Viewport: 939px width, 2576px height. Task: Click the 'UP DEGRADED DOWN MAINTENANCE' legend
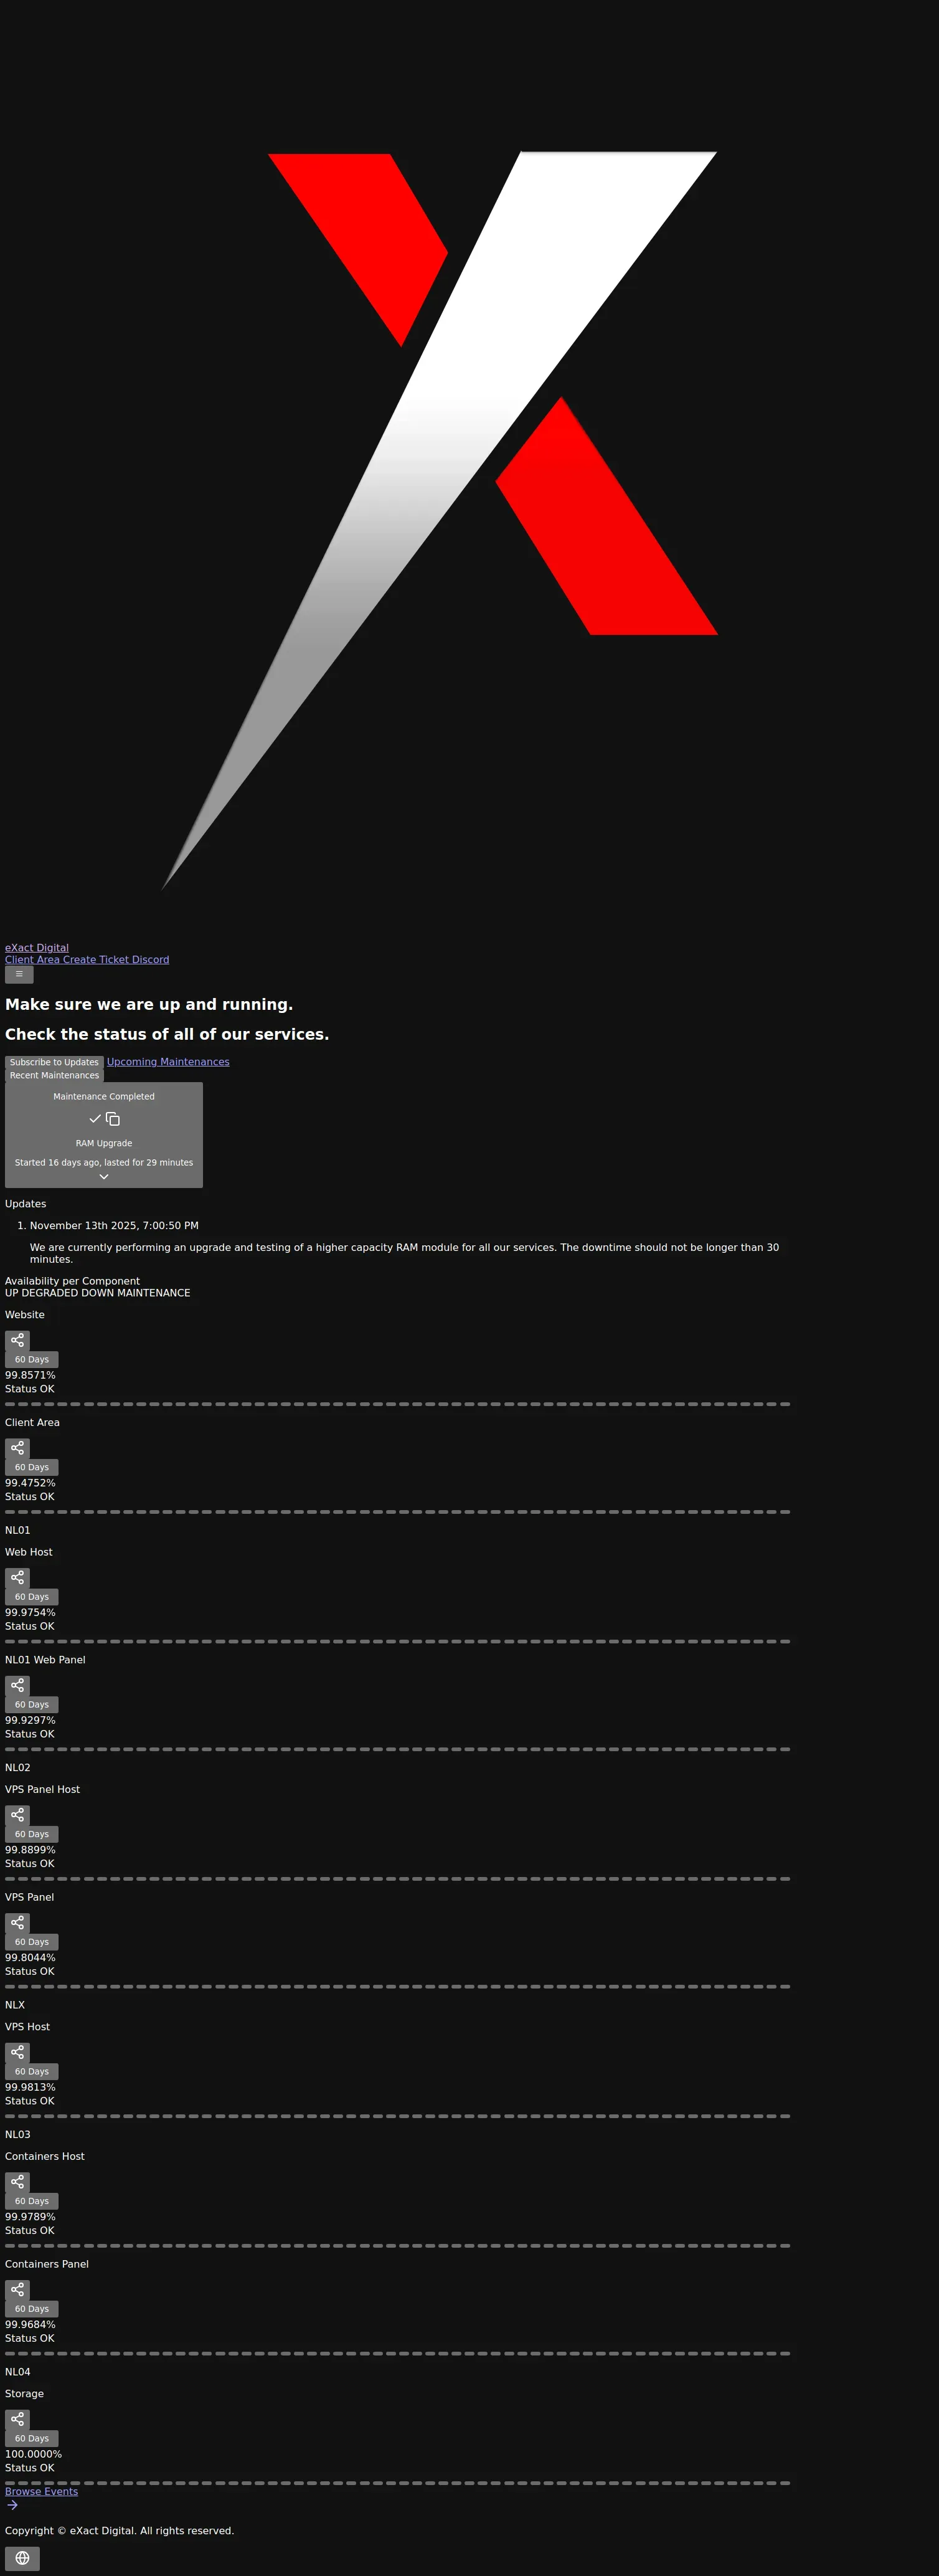[x=97, y=1293]
